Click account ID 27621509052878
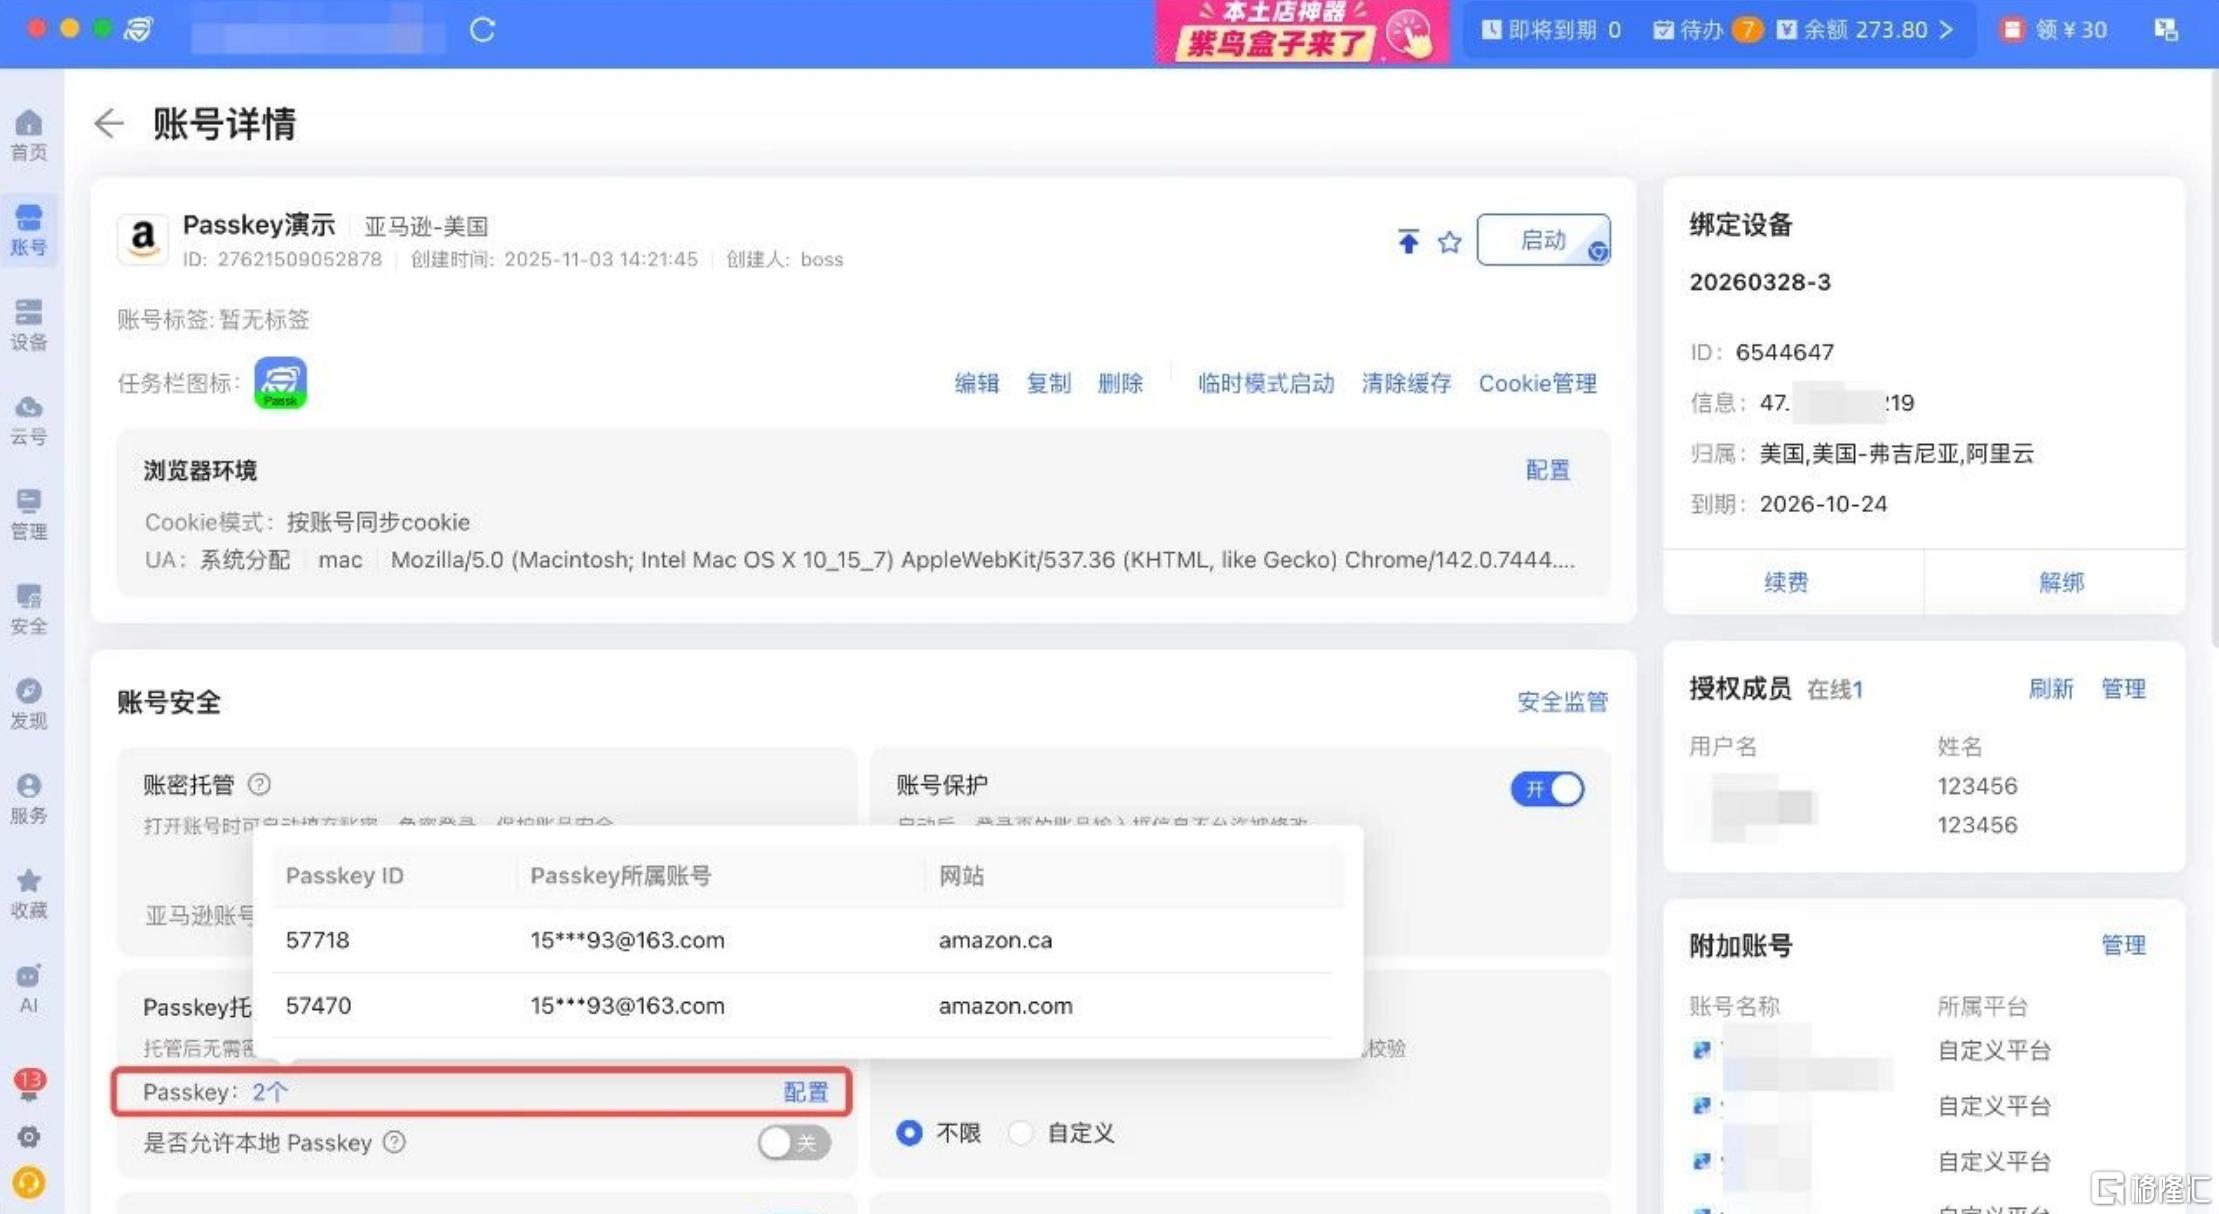The image size is (2219, 1214). coord(300,259)
